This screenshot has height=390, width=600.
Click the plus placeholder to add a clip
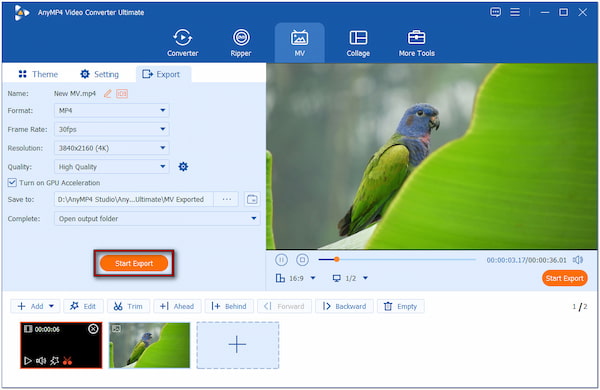pos(238,345)
